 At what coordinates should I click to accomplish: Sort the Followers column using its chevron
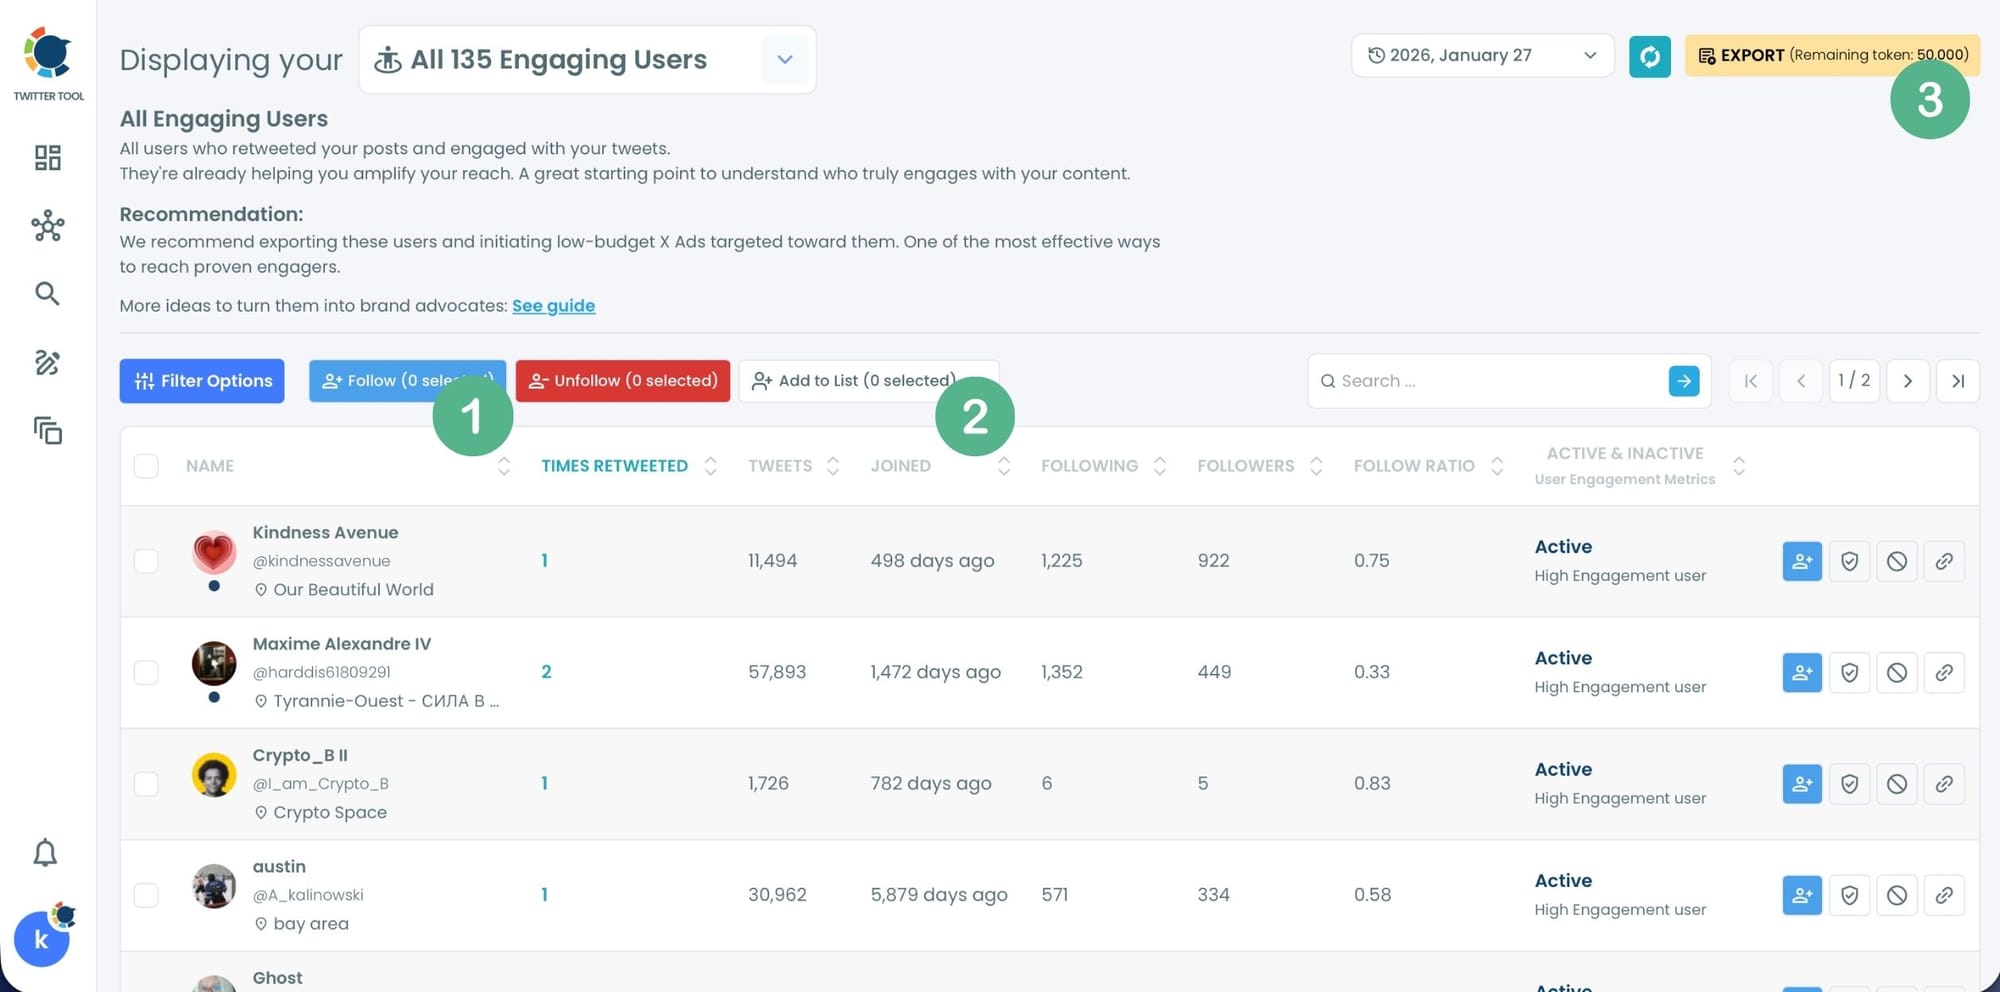[x=1316, y=465]
